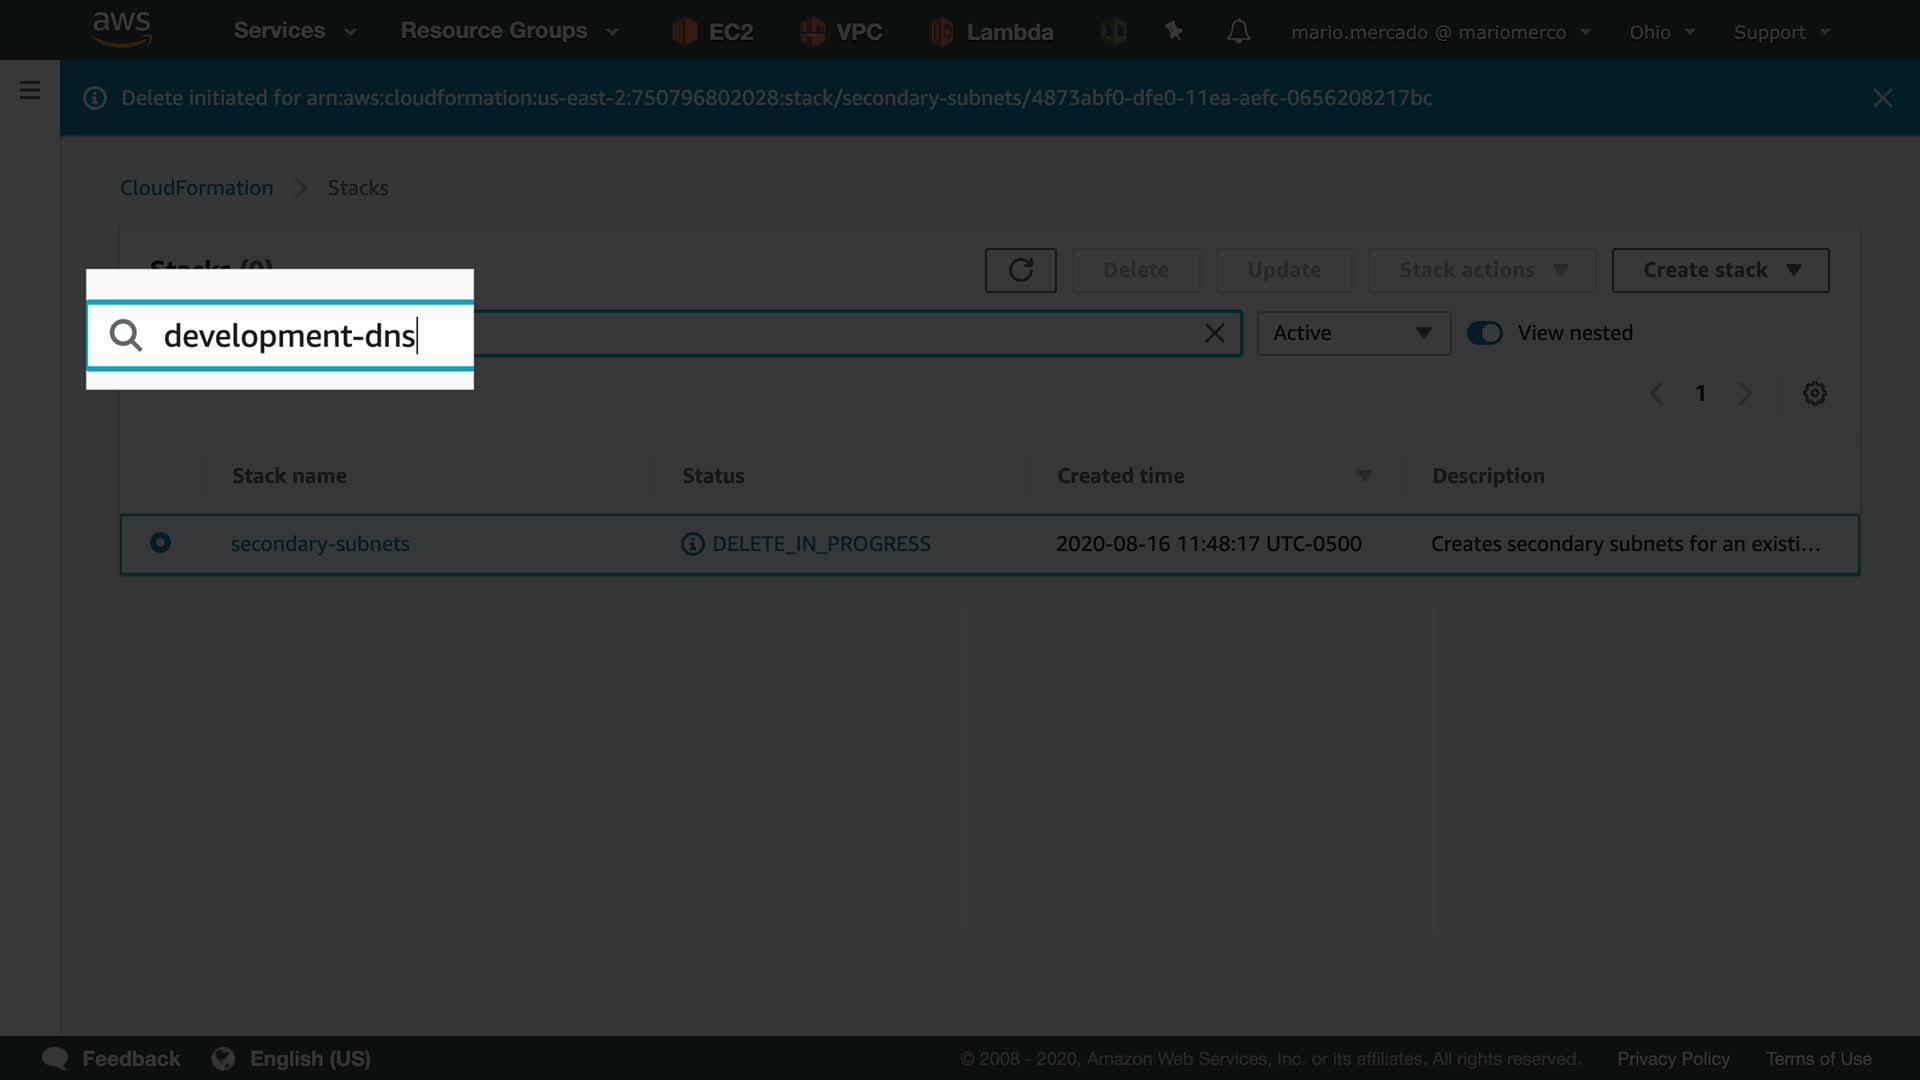The width and height of the screenshot is (1920, 1080).
Task: Select the secondary-subnets radio button
Action: [160, 543]
